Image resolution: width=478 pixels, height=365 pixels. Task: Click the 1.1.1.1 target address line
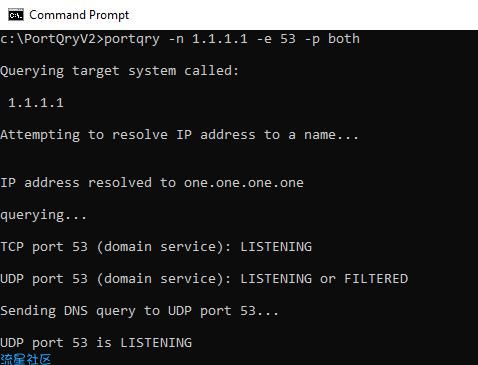pyautogui.click(x=36, y=103)
